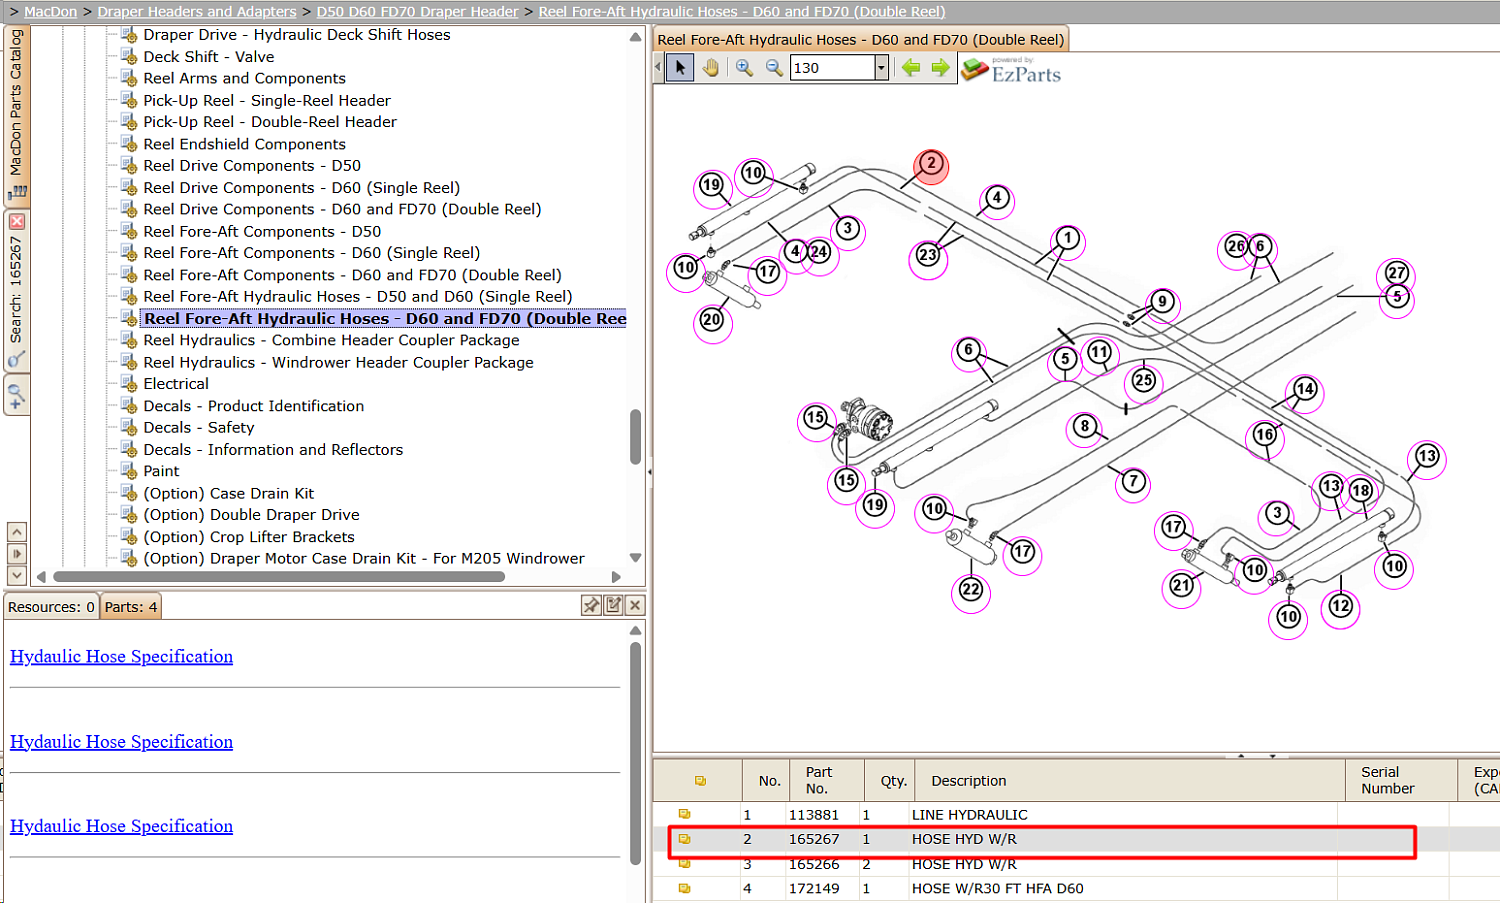Close the Search: 165267 side tab
The image size is (1500, 903).
click(x=16, y=221)
